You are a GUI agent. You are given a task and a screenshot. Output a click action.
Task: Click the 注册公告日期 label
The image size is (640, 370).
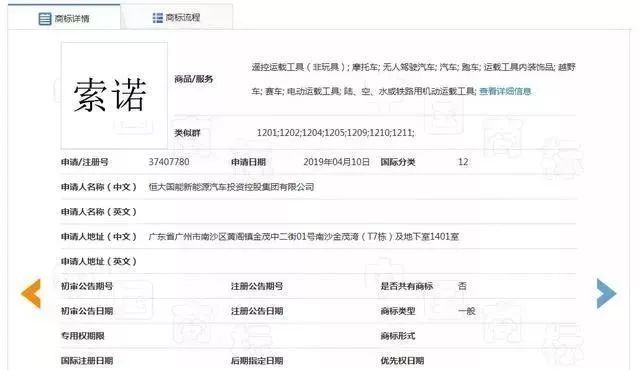coord(257,311)
